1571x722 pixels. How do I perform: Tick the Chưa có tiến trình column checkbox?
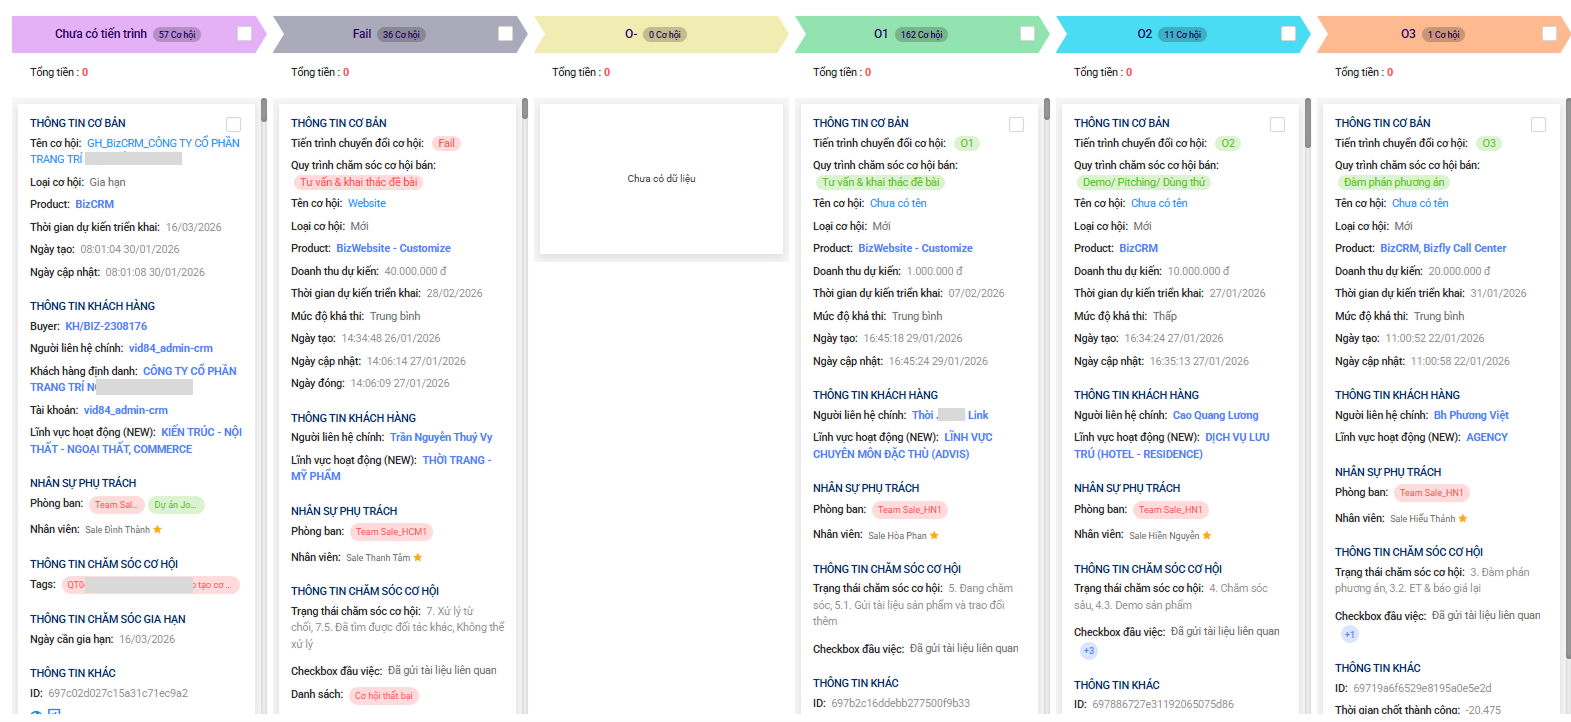click(244, 34)
